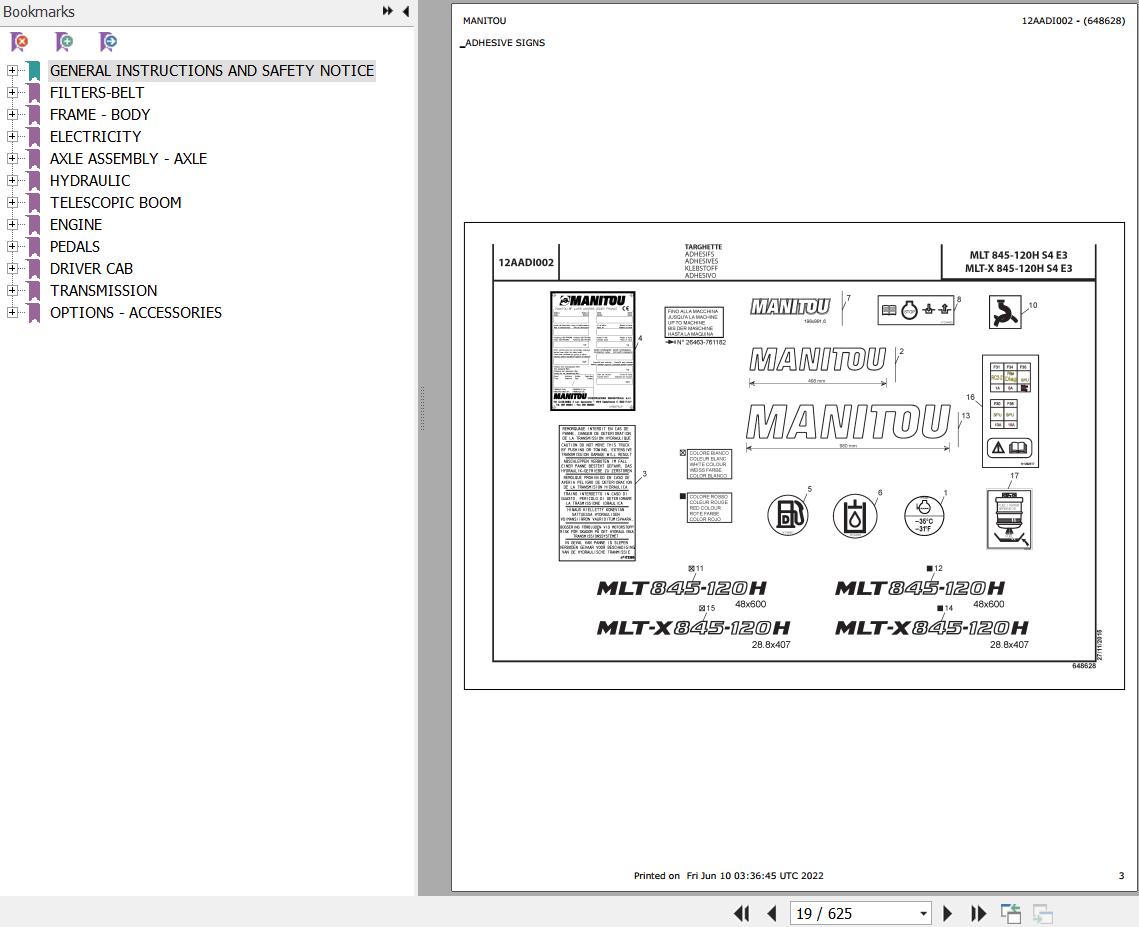
Task: Collapse the Bookmarks panel arrow
Action: point(405,11)
